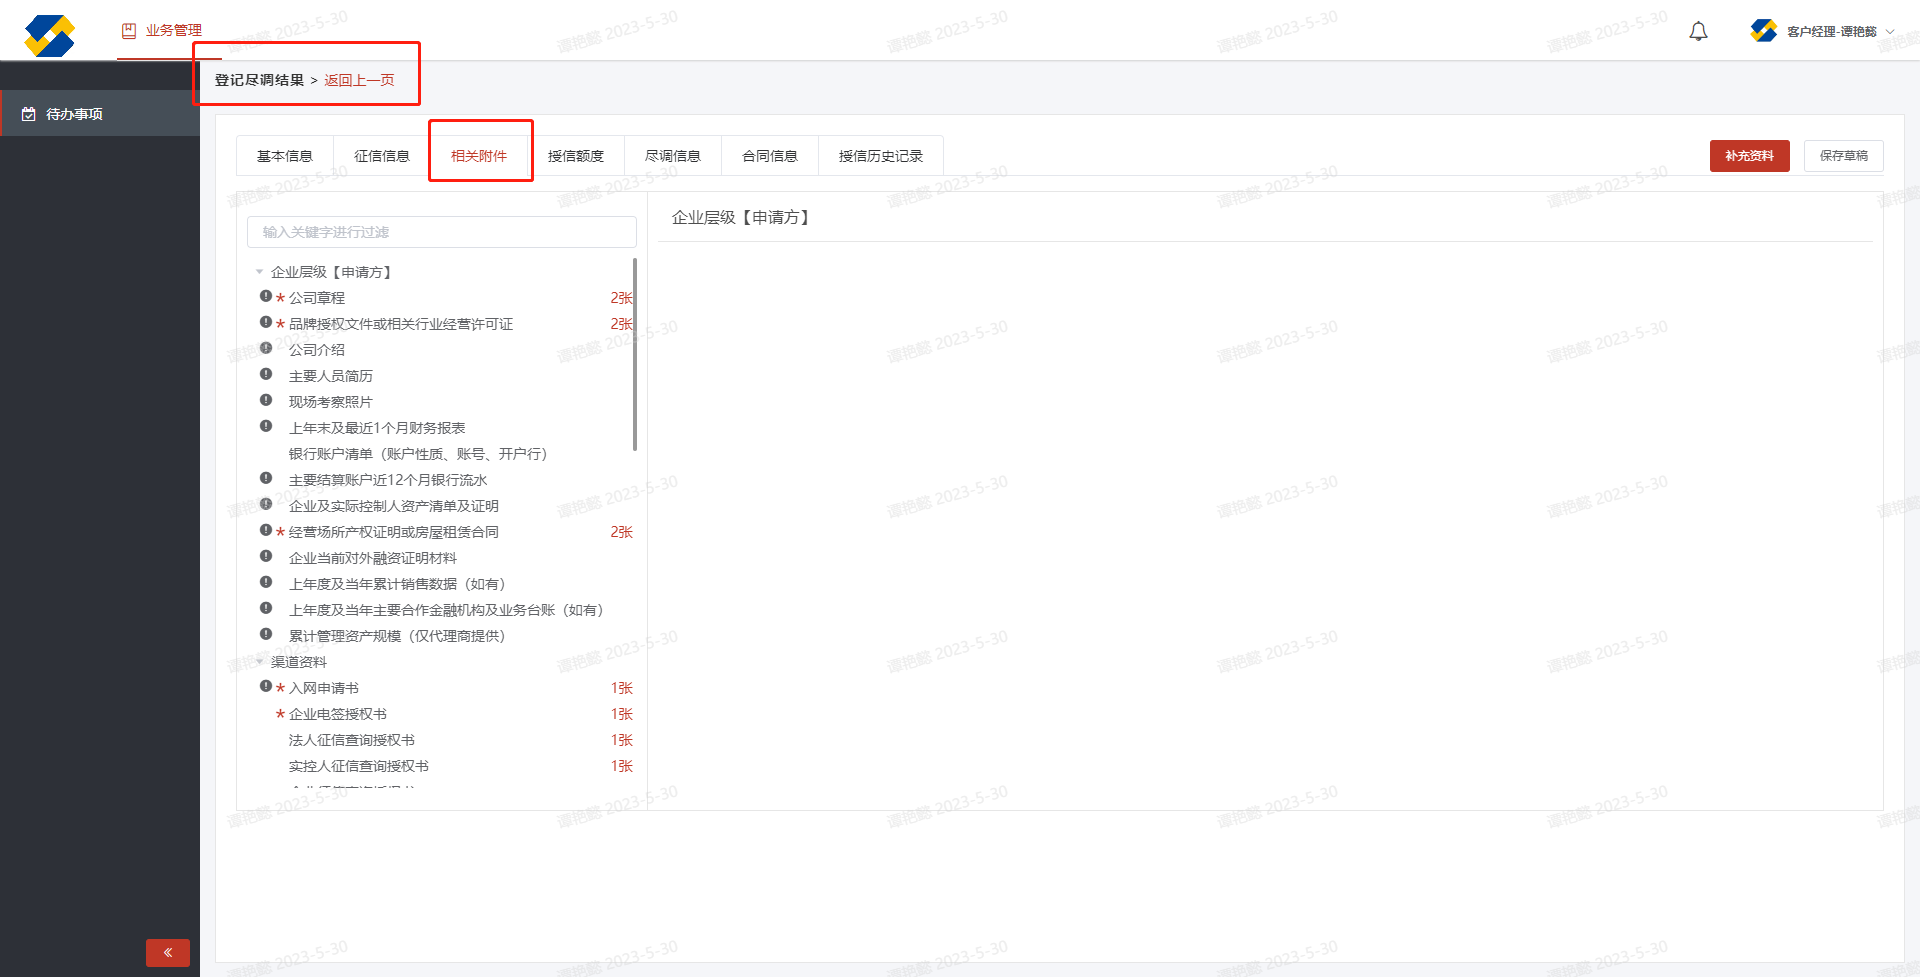The image size is (1920, 977).
Task: Click the 返回上一页 breadcrumb link
Action: (359, 80)
